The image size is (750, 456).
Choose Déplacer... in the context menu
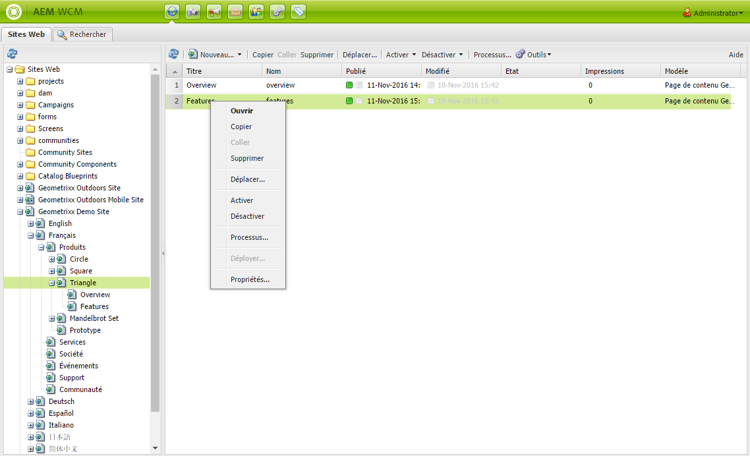pos(248,179)
